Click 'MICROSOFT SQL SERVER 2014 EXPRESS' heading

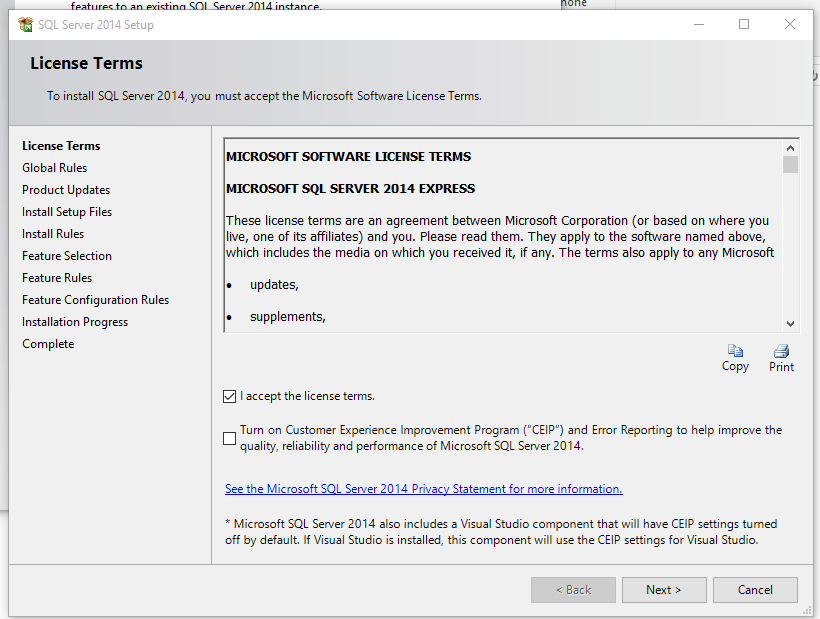(x=350, y=189)
